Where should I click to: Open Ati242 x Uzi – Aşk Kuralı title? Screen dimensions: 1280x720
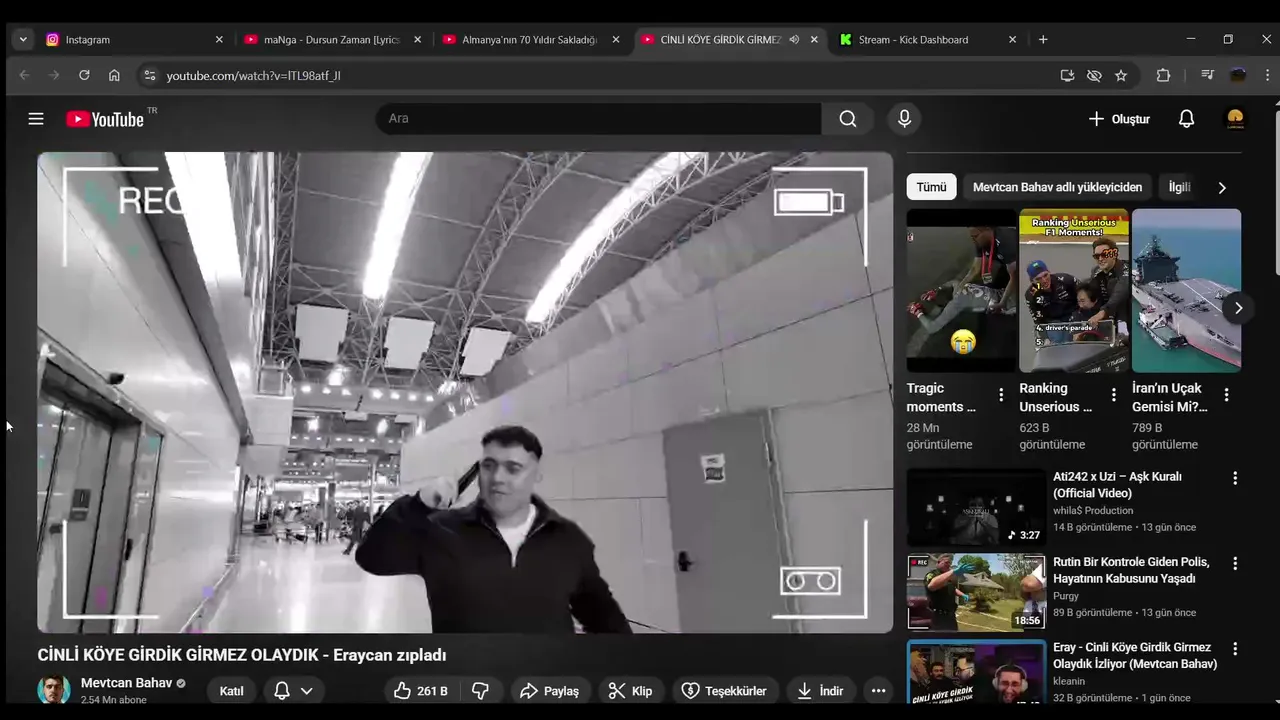click(x=1117, y=485)
